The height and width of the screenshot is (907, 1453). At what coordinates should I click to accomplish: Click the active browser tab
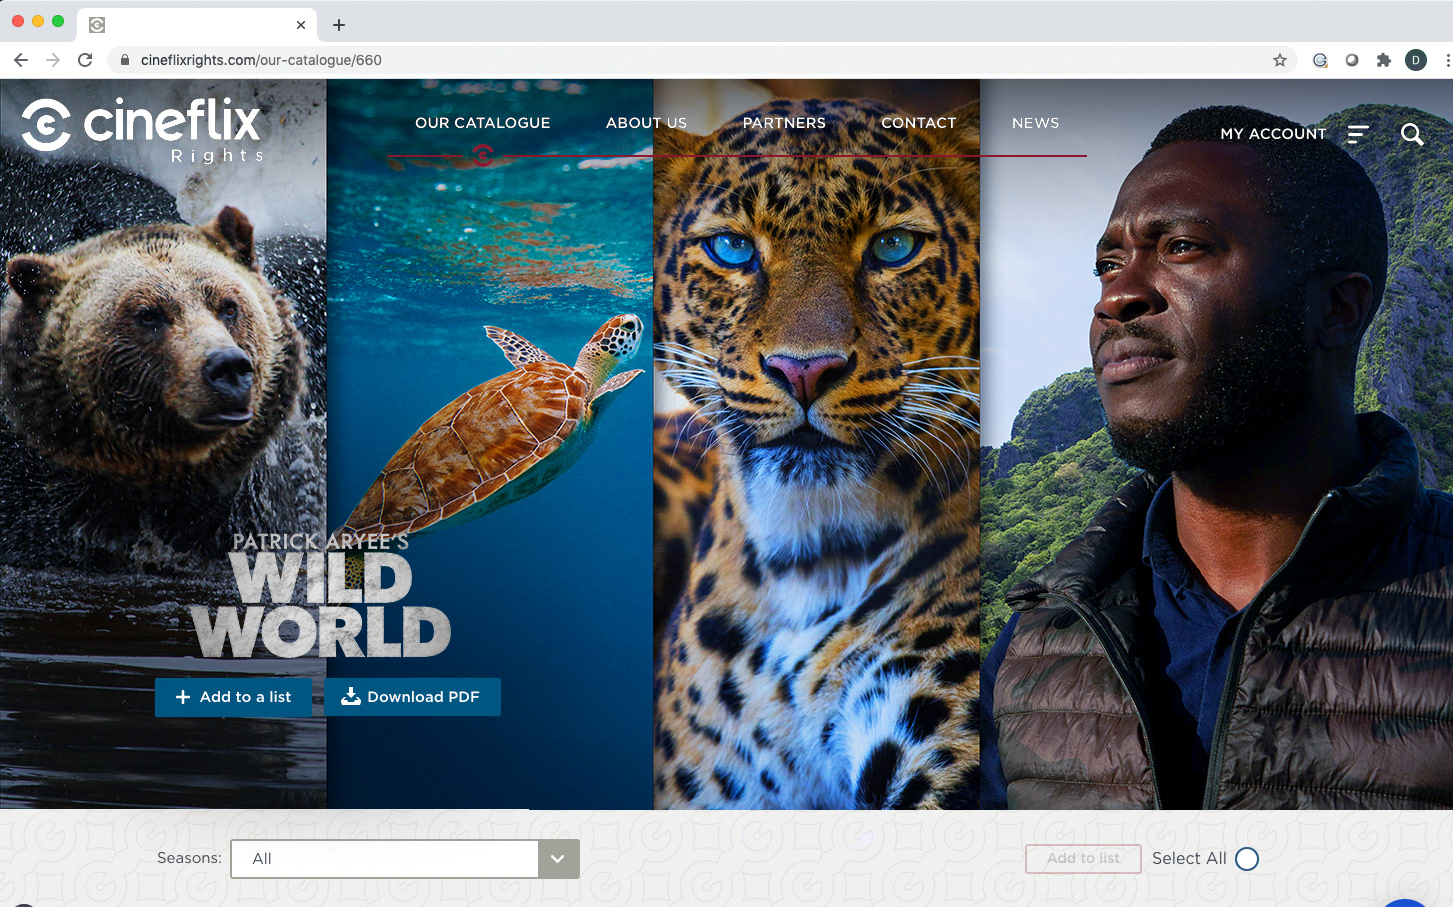tap(197, 25)
